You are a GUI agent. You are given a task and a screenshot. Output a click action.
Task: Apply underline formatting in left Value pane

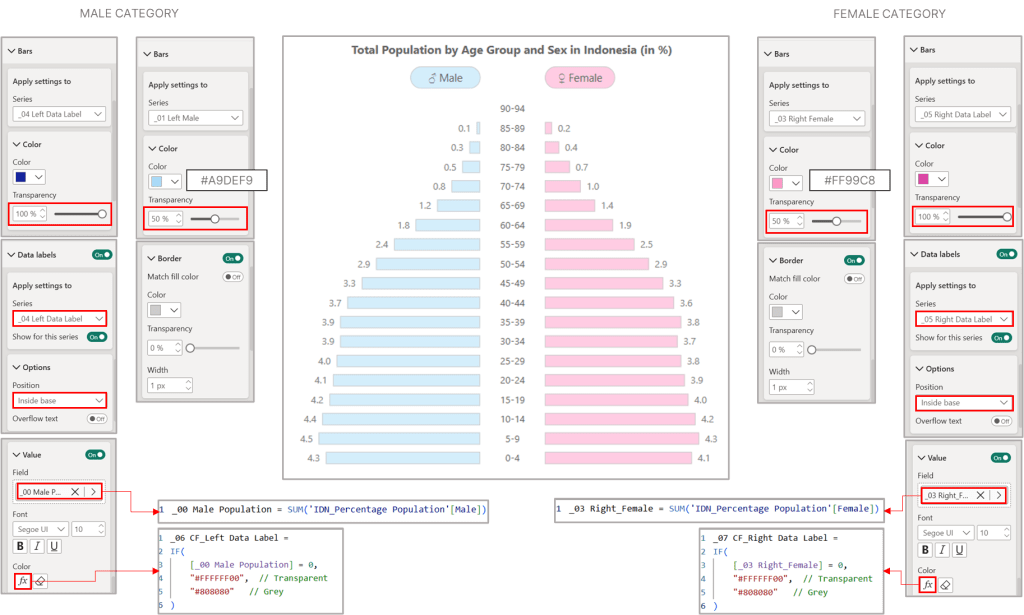pos(53,546)
